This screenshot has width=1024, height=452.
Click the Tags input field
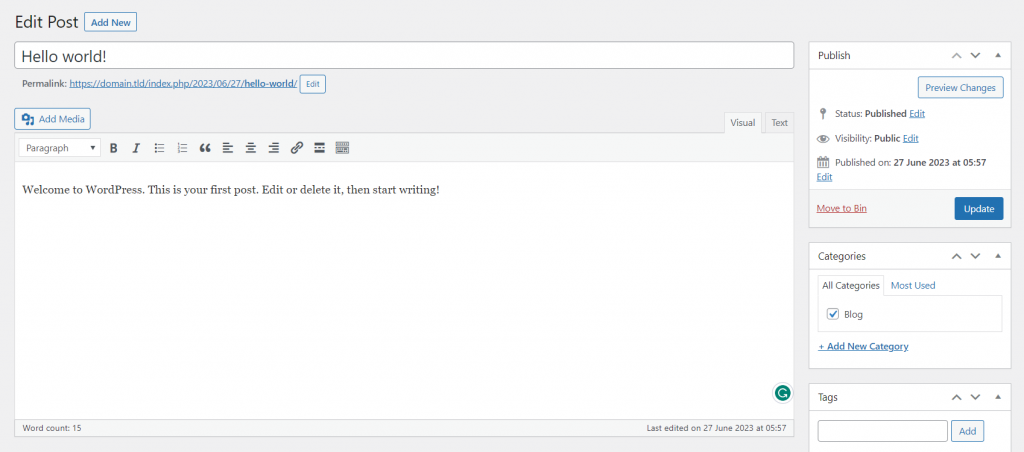[882, 431]
